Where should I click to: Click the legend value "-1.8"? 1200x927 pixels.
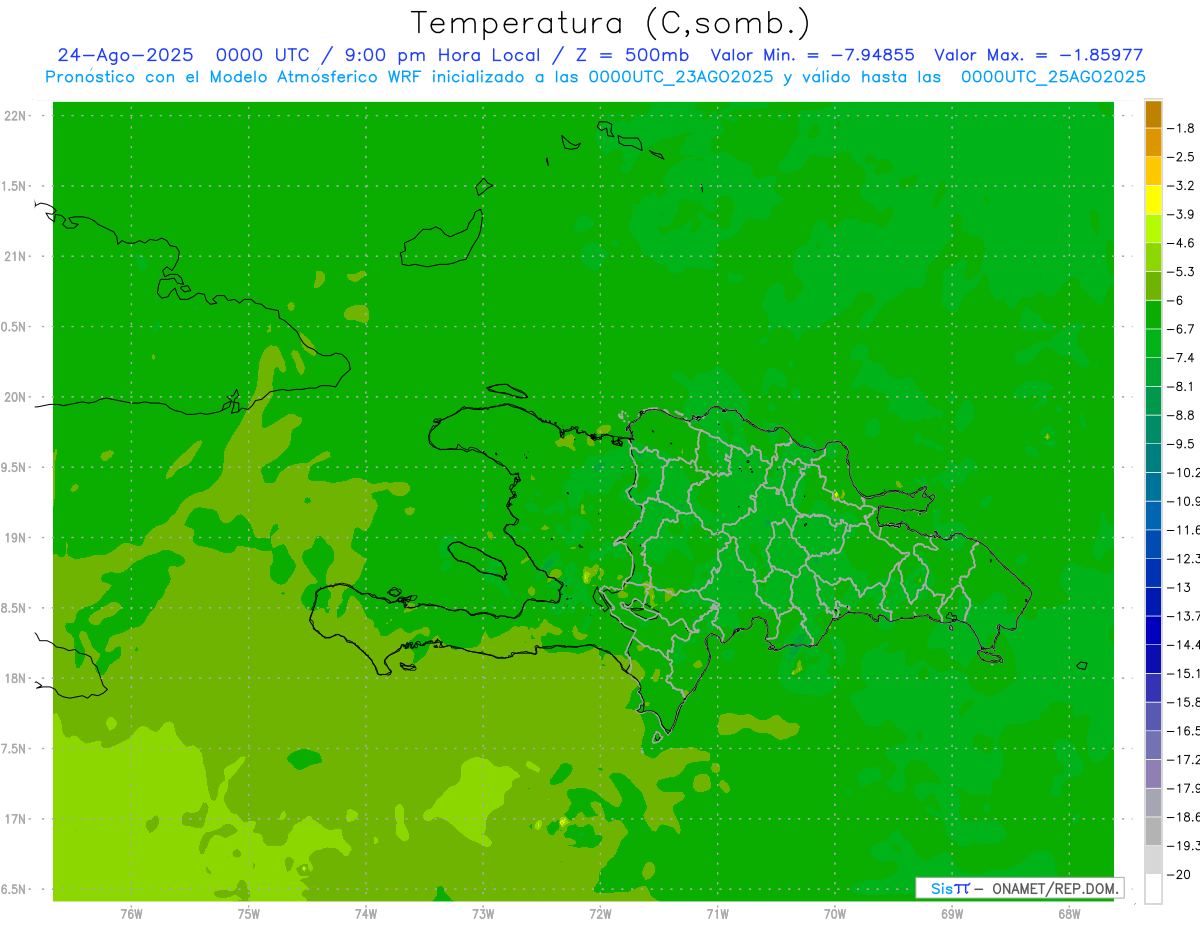click(1182, 128)
